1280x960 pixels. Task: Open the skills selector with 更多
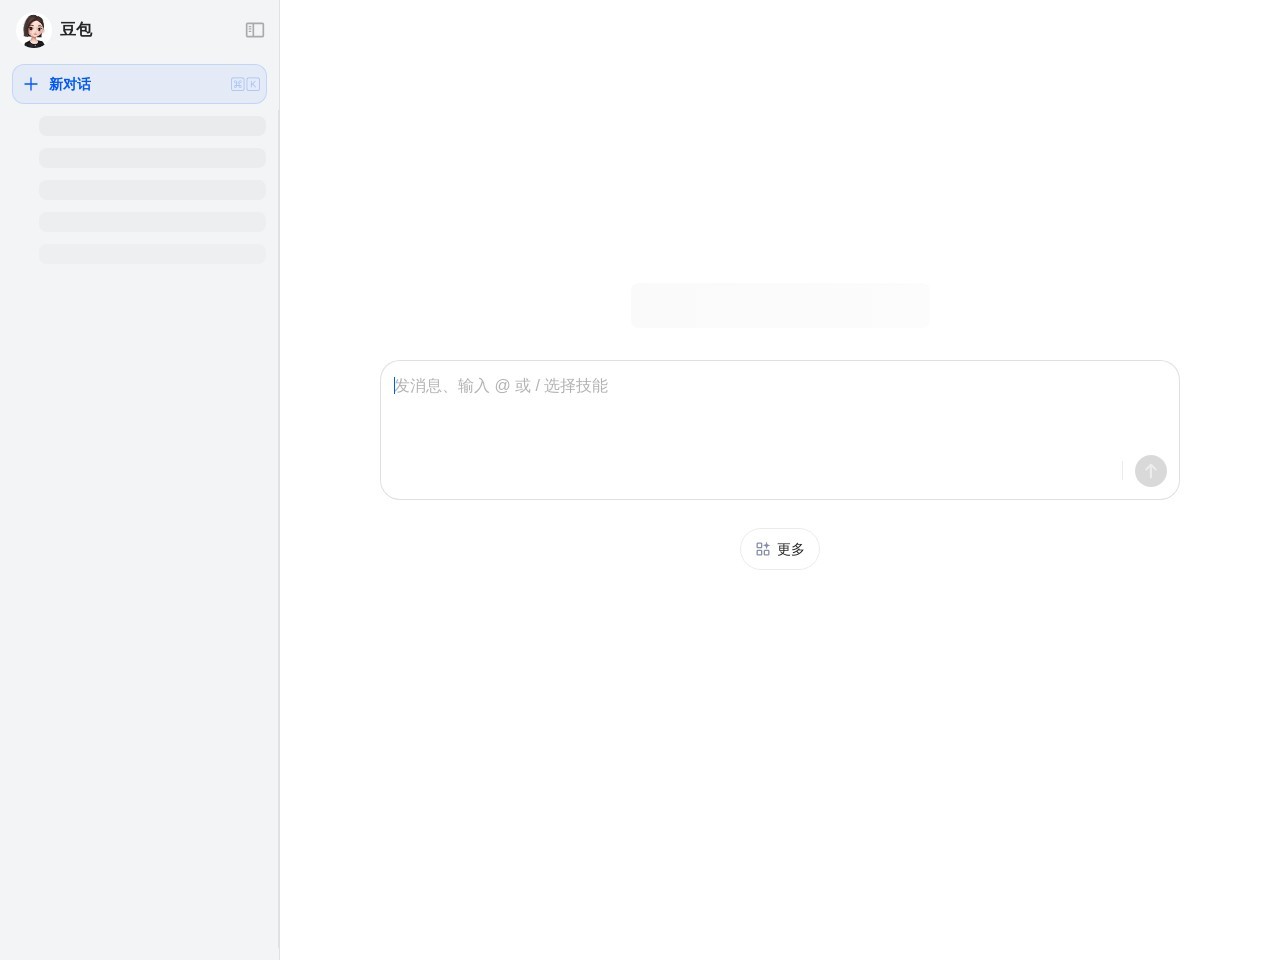[779, 548]
